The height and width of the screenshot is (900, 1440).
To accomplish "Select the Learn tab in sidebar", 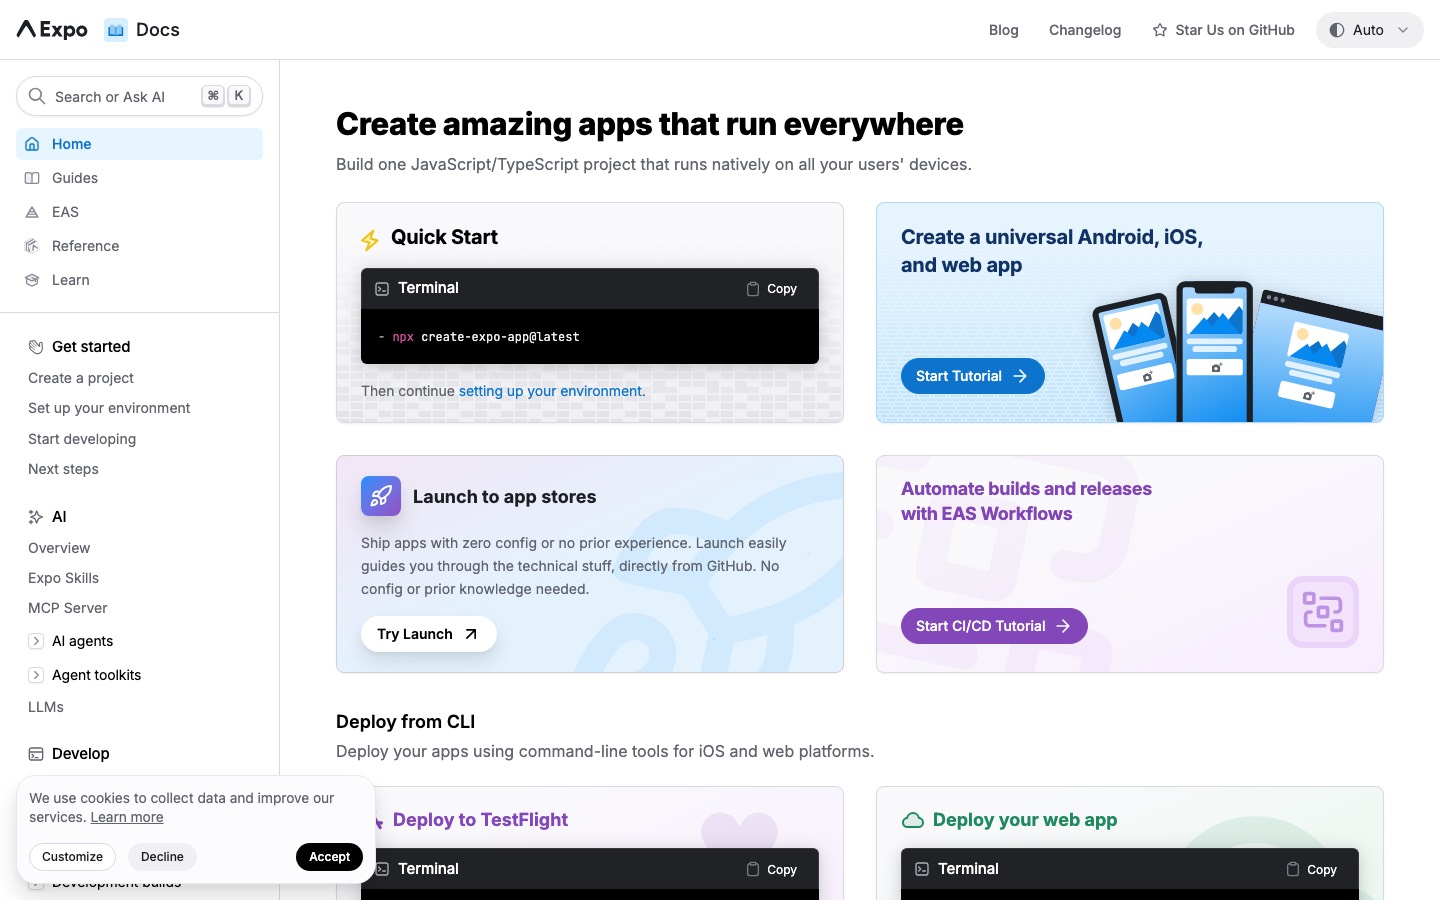I will [x=139, y=280].
